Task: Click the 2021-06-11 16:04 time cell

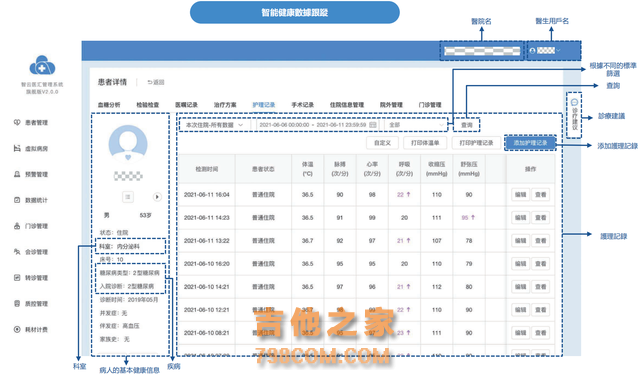Action: point(207,195)
